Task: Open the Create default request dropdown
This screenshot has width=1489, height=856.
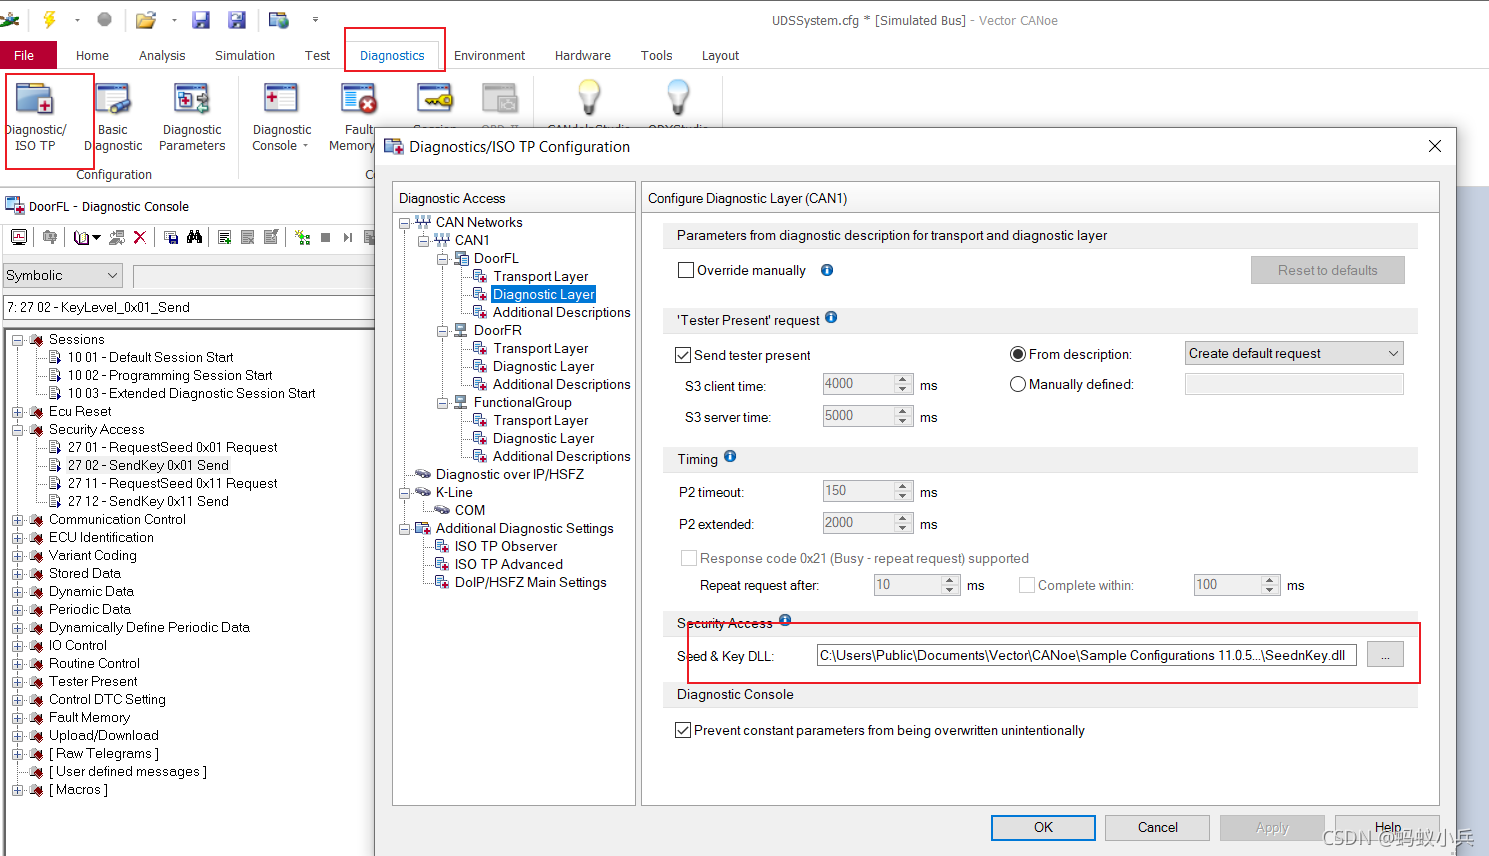Action: (1294, 353)
